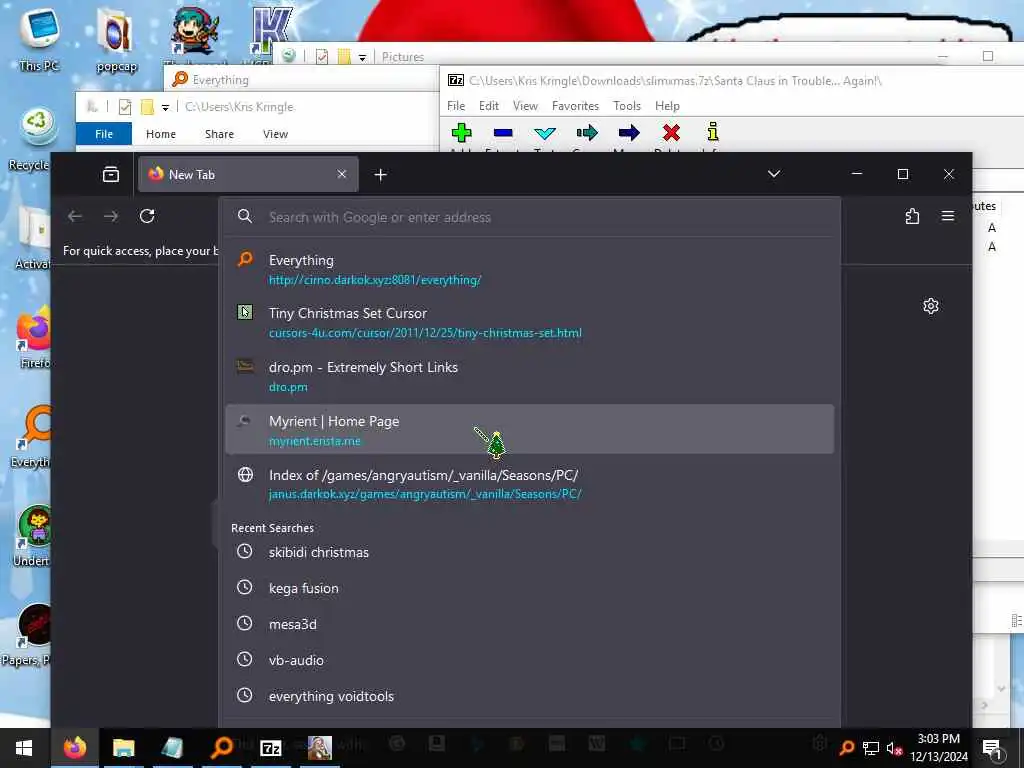Select recent search skibidi christmas
The image size is (1024, 768).
[530, 552]
